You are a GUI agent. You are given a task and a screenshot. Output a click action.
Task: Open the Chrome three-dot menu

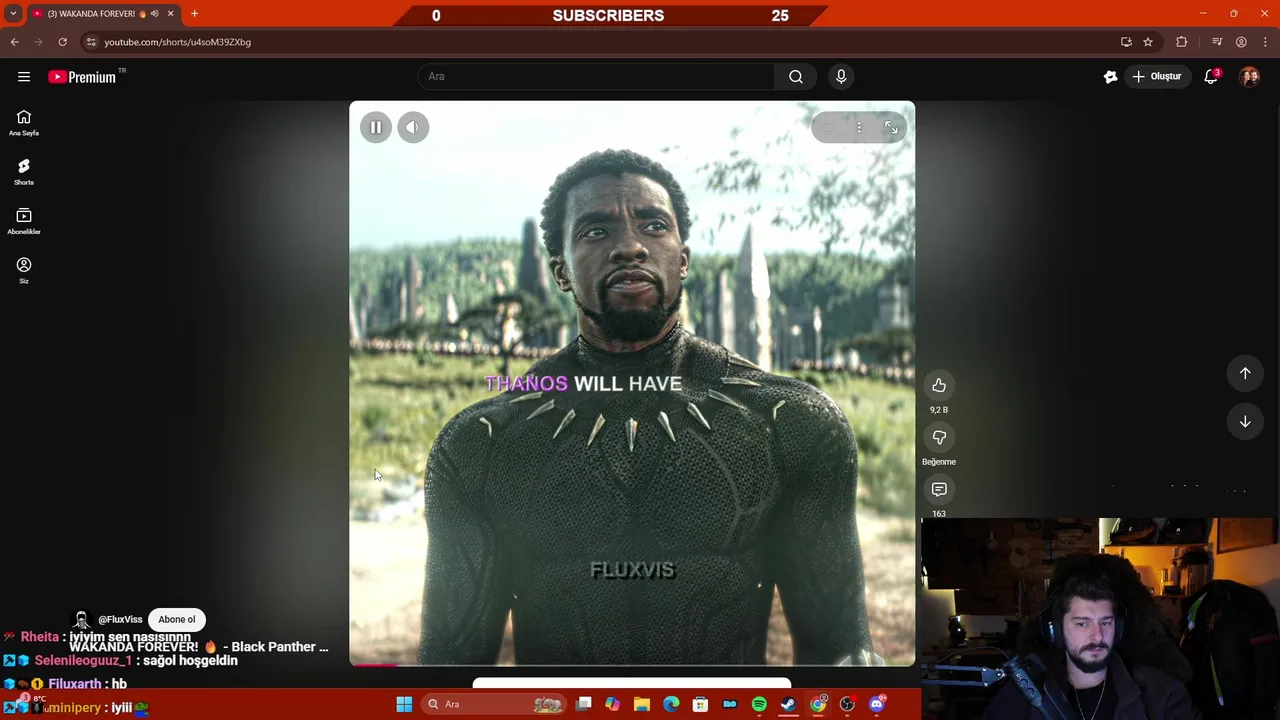[1265, 42]
